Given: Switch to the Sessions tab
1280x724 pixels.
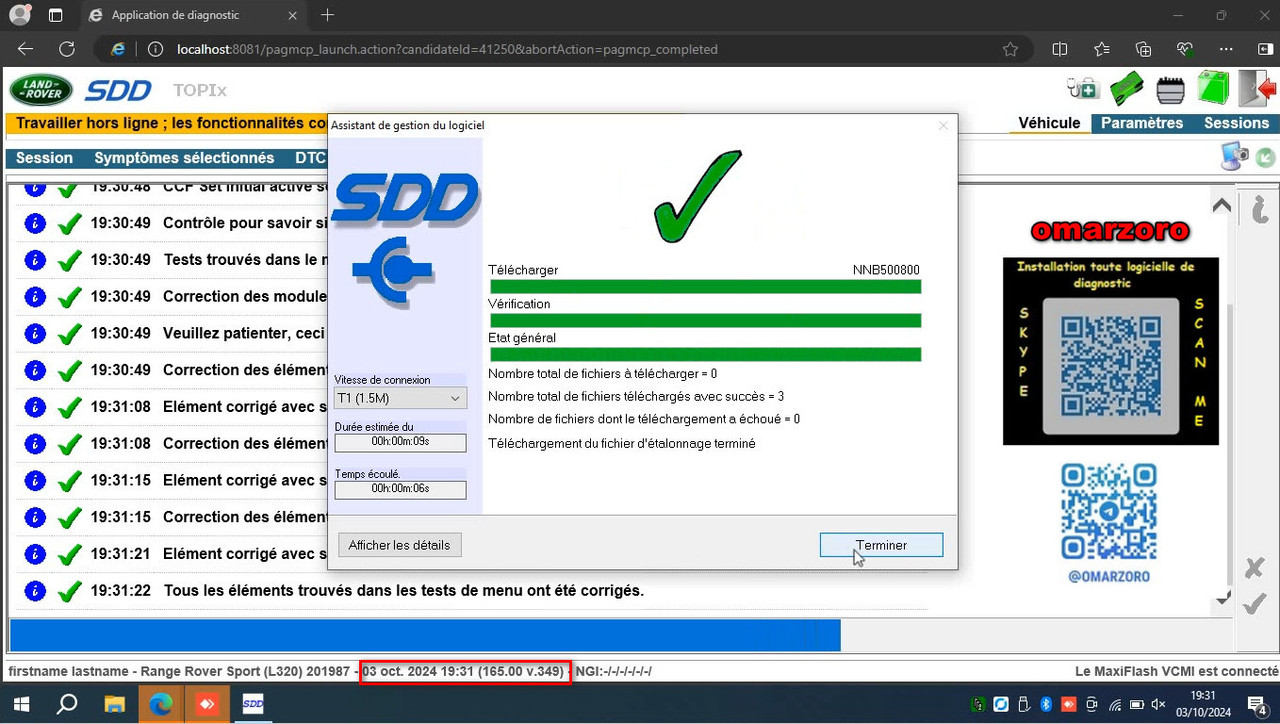Looking at the screenshot, I should click(x=1236, y=123).
